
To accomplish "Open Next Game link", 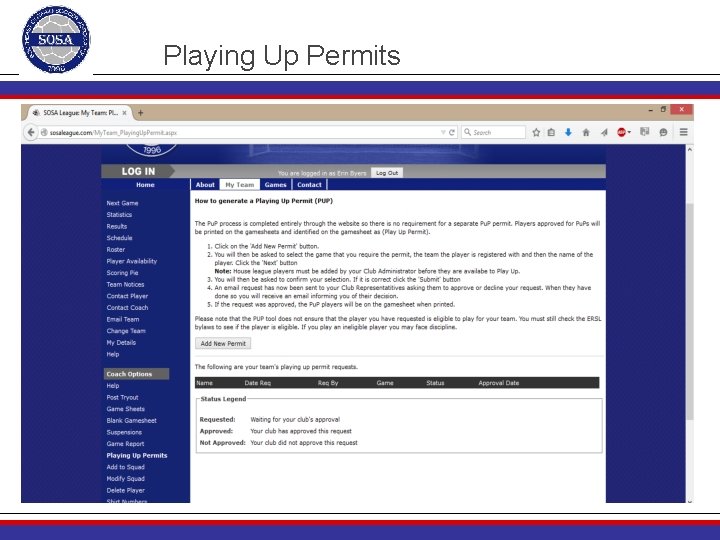I will click(x=122, y=203).
